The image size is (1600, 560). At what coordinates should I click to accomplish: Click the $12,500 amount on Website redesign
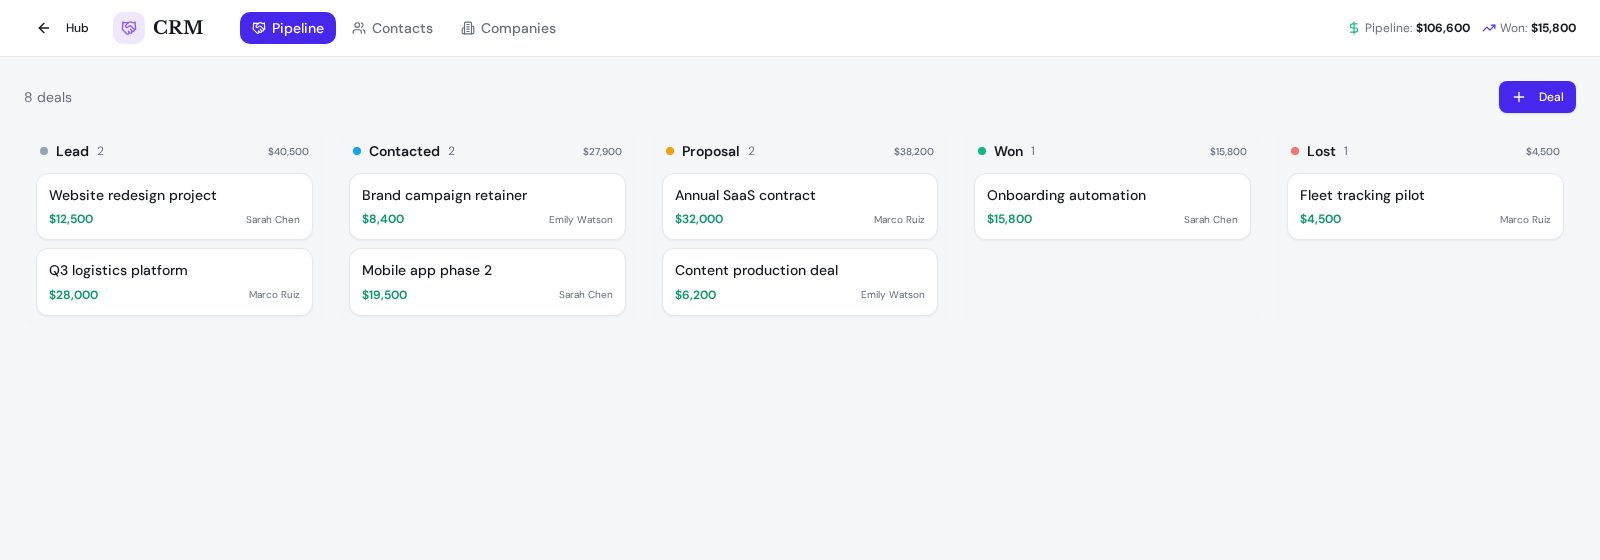71,219
